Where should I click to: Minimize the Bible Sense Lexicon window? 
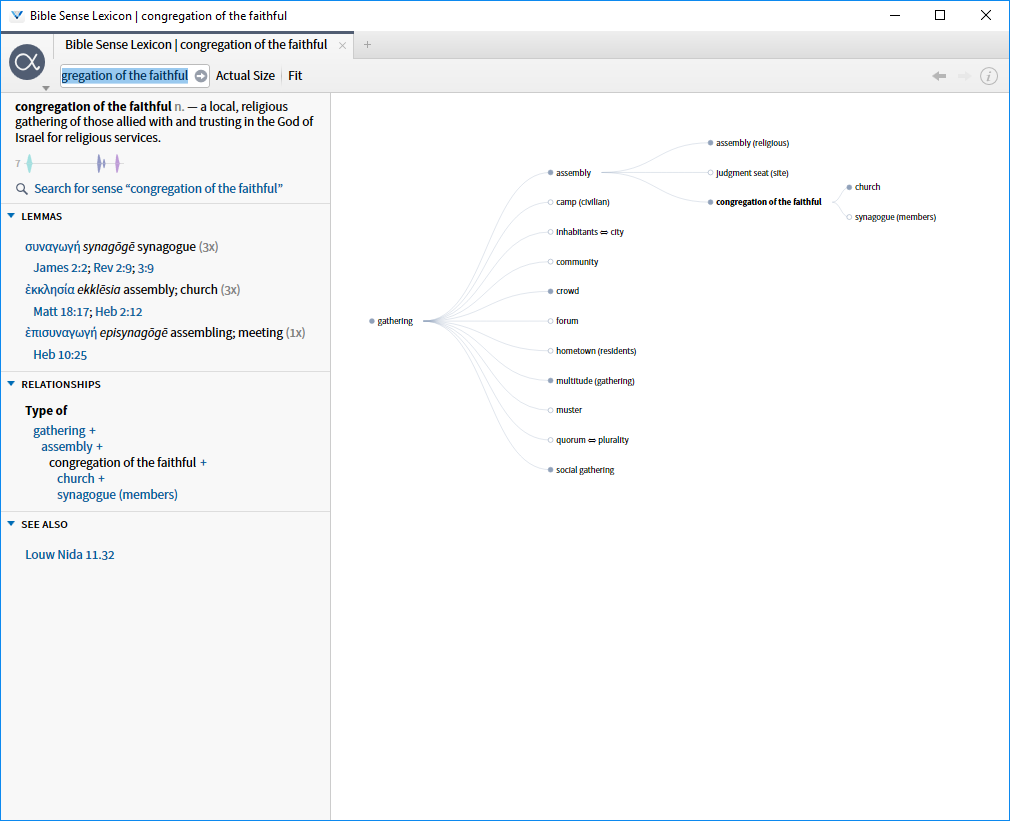(x=895, y=15)
